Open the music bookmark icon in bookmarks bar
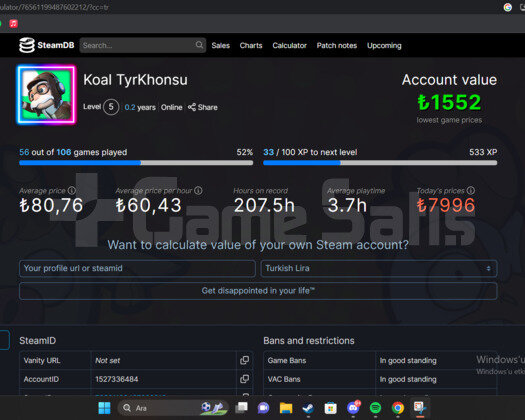 coord(13,23)
